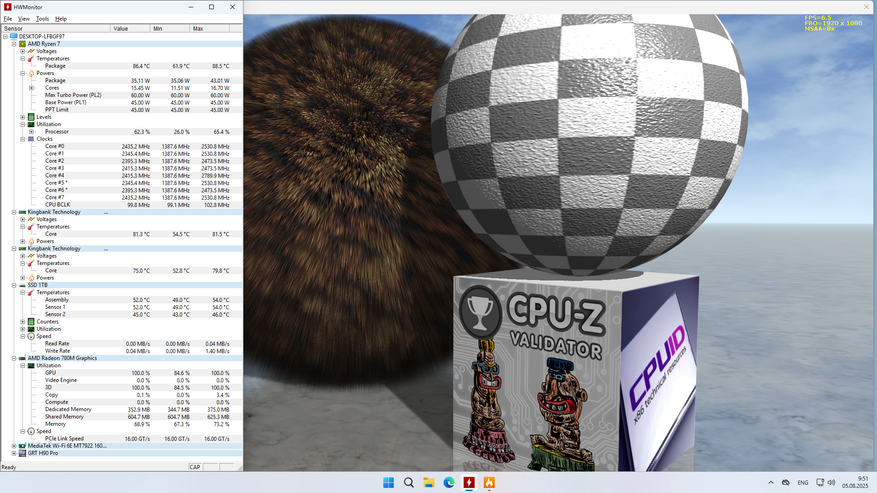
Task: Open the taskbar clock and date
Action: click(855, 482)
